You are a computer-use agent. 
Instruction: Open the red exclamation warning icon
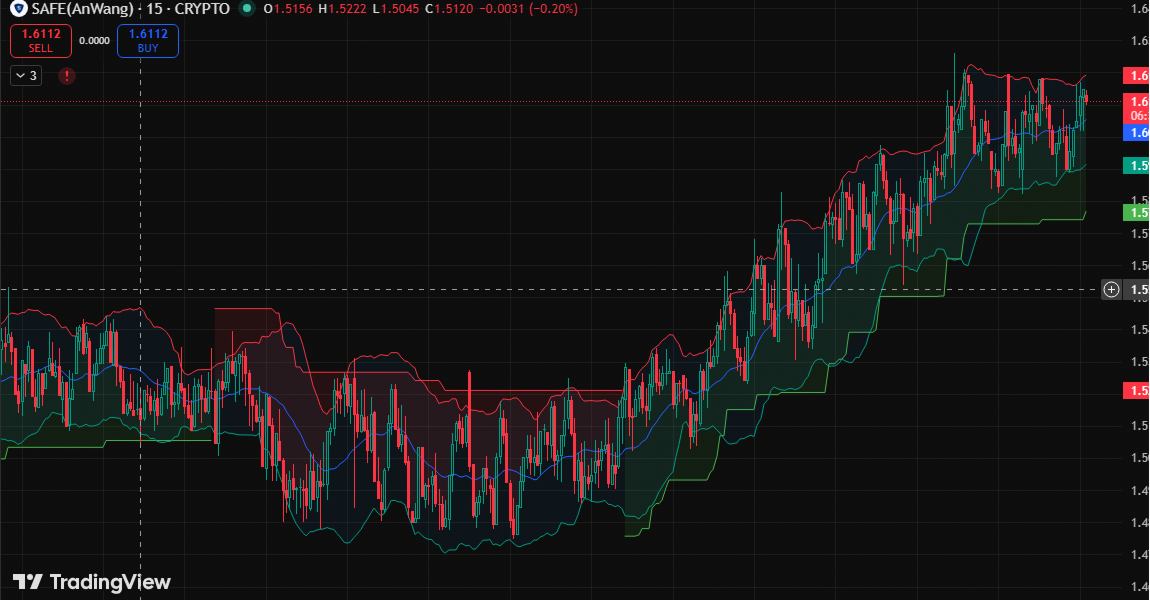coord(67,76)
